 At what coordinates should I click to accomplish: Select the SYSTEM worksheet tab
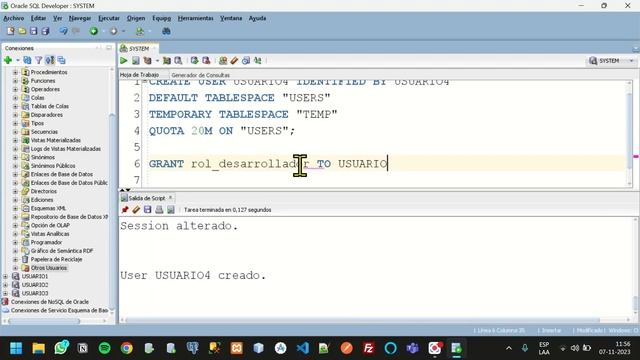pos(139,49)
